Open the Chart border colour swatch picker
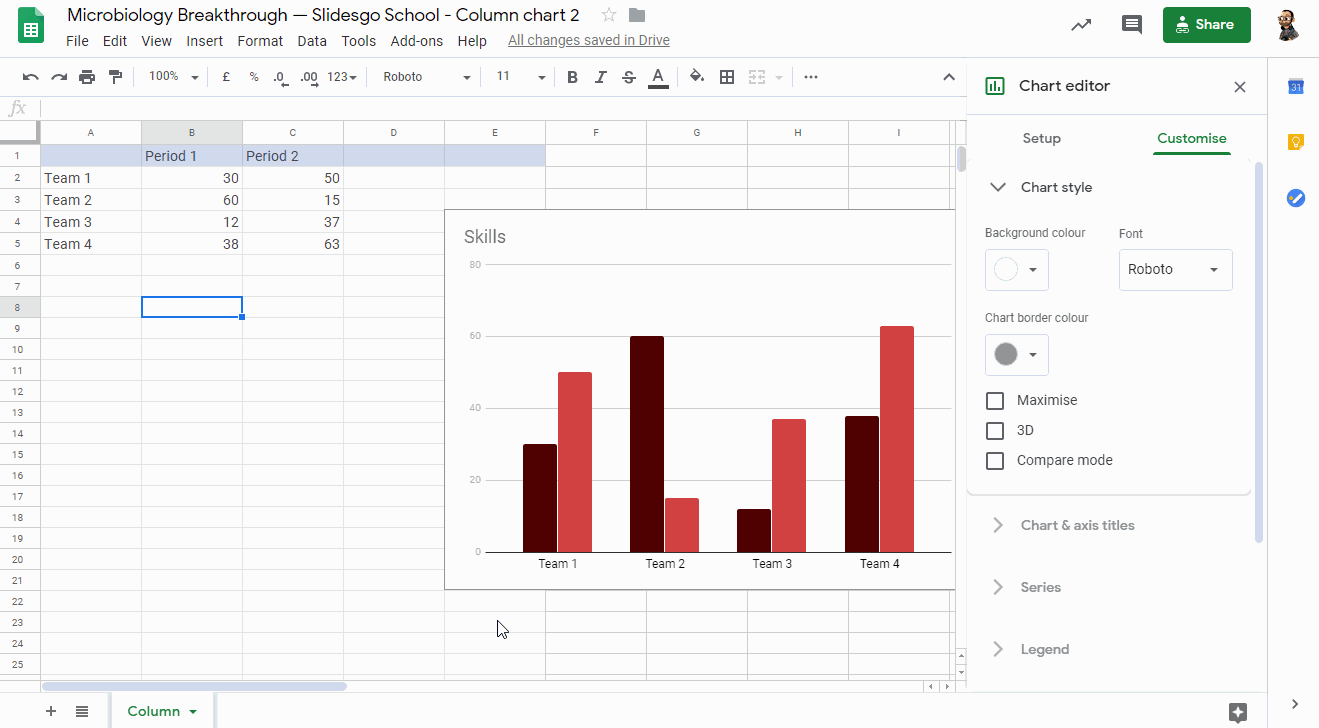Viewport: 1319px width, 728px height. pyautogui.click(x=1016, y=354)
